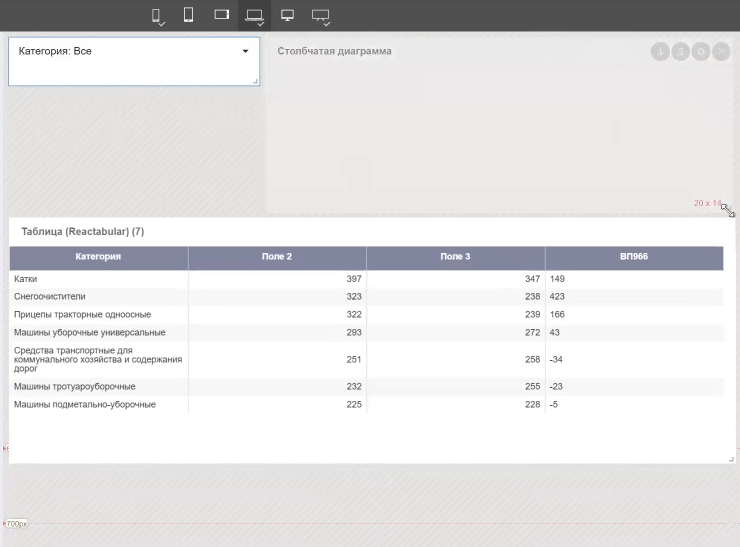This screenshot has width=740, height=547.
Task: Select the portrait phone device preview
Action: pos(157,15)
